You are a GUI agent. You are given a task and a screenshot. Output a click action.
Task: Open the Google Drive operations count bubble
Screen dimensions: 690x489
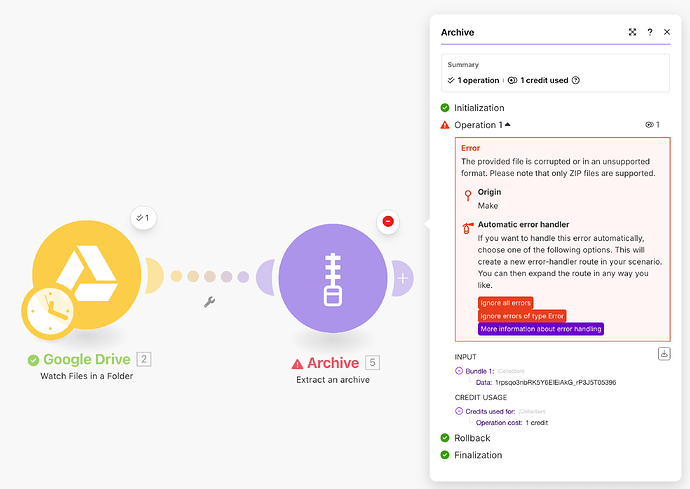(x=142, y=217)
